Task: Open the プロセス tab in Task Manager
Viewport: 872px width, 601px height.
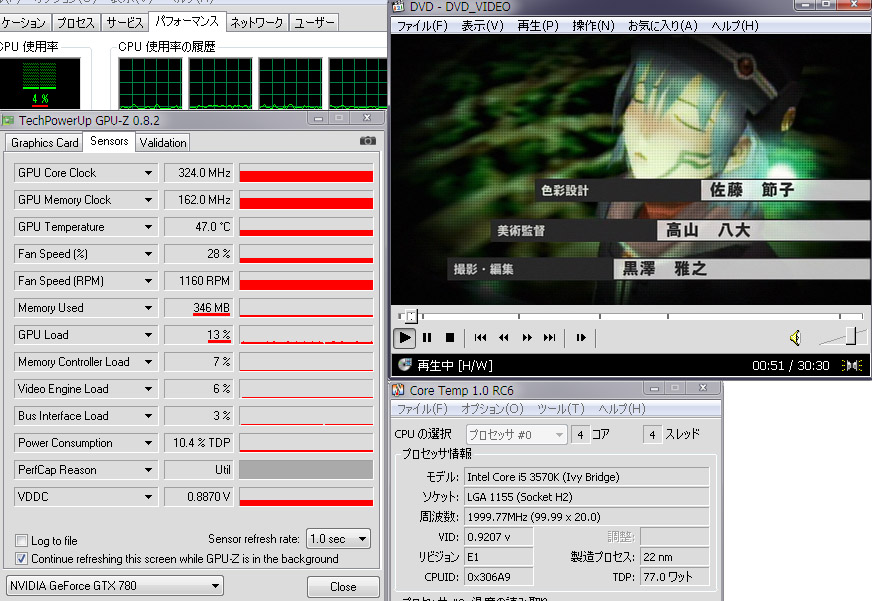Action: pyautogui.click(x=76, y=23)
